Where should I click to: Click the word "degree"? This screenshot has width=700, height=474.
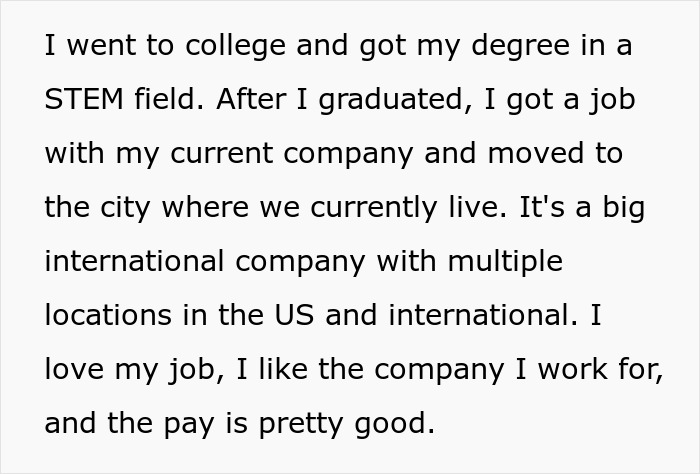(499, 47)
